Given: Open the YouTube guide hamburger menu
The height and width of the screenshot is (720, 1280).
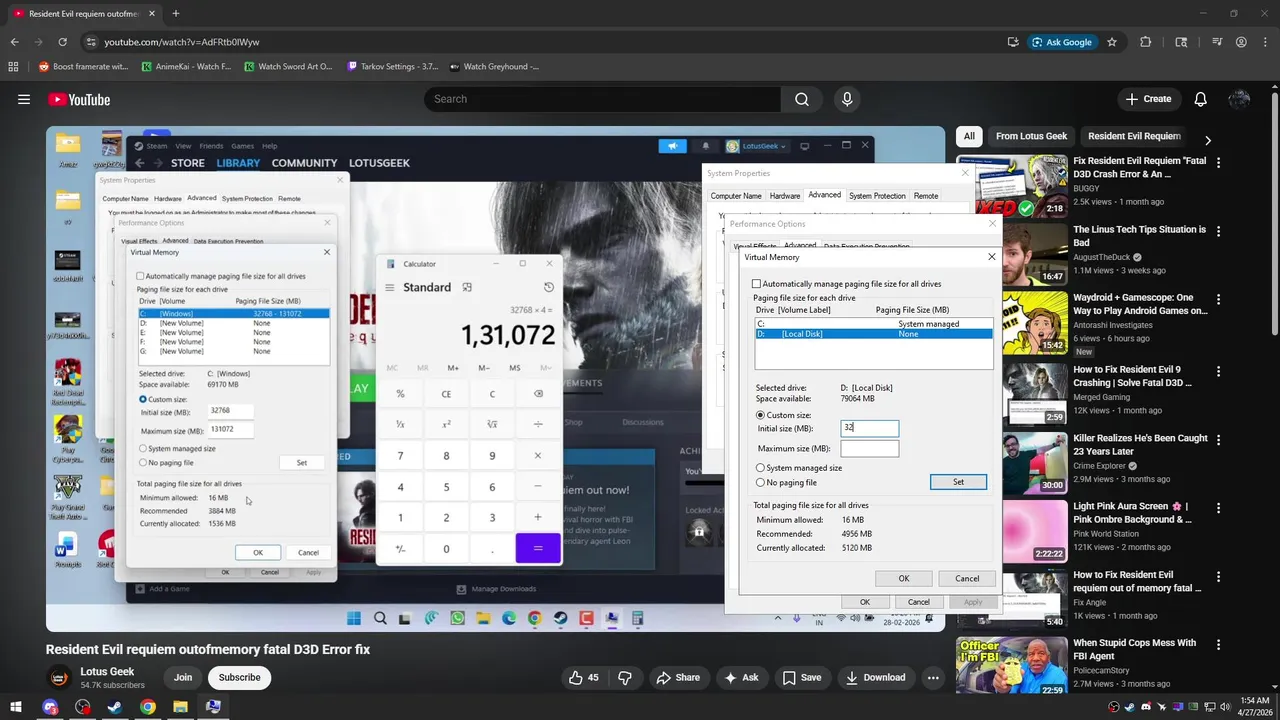Looking at the screenshot, I should 24,99.
